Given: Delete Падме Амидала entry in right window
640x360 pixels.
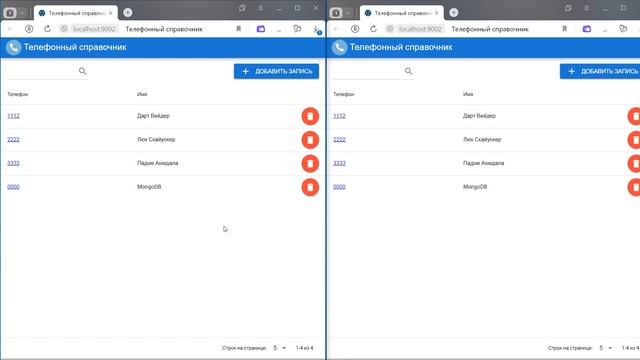Looking at the screenshot, I should point(634,164).
